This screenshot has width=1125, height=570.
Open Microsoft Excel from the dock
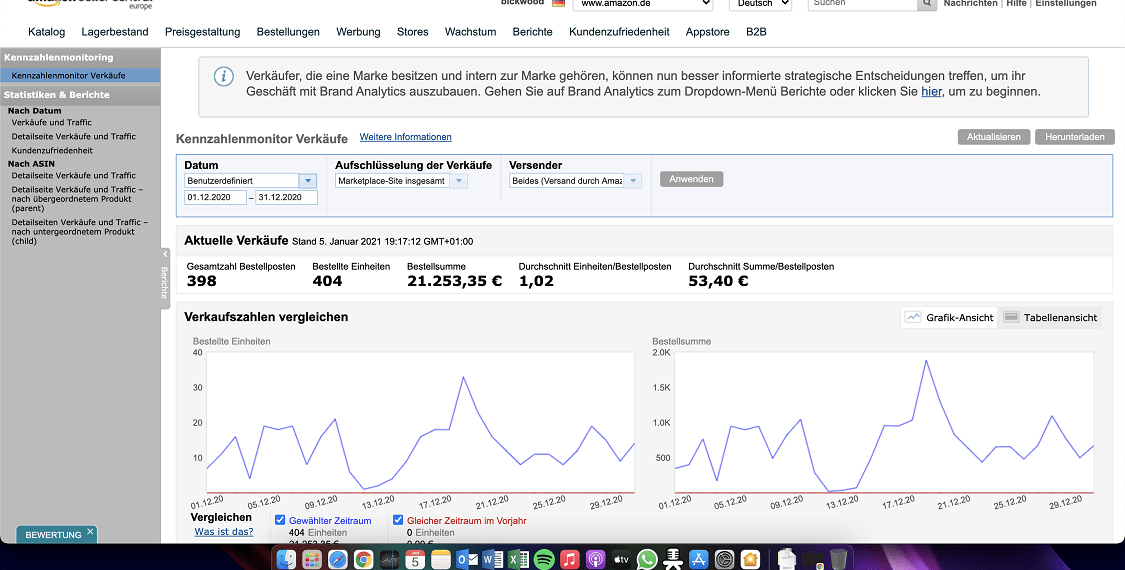519,559
